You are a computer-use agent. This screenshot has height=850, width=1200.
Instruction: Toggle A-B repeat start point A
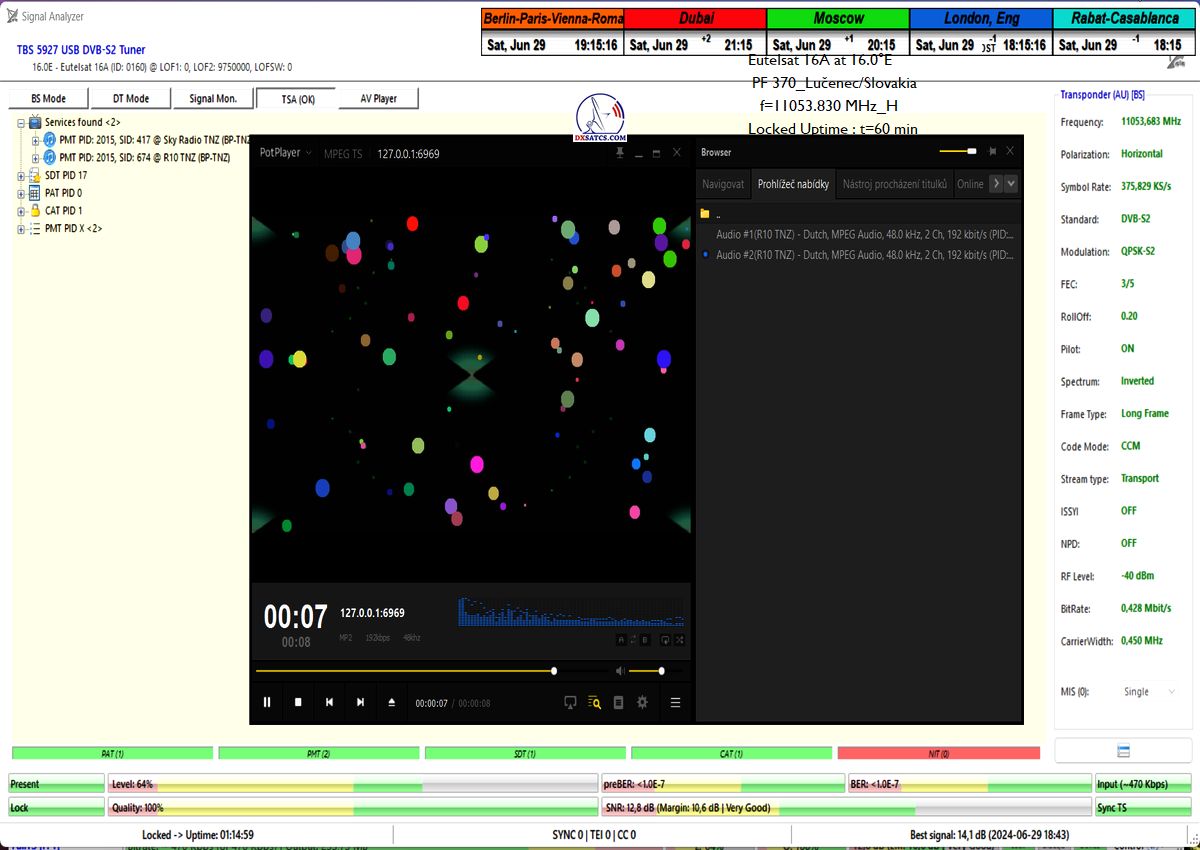pos(621,640)
